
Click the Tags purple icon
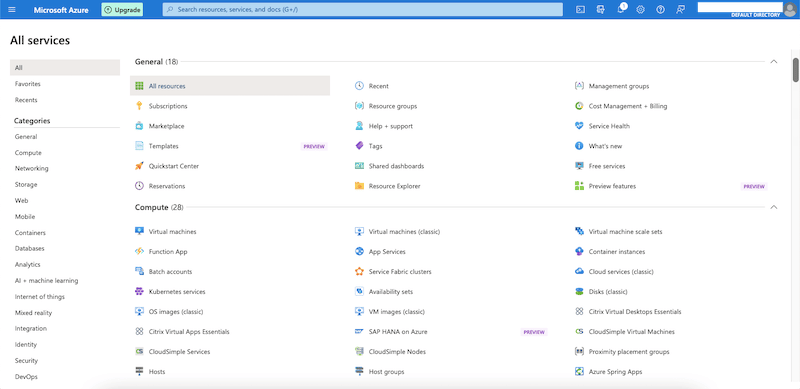tap(359, 146)
